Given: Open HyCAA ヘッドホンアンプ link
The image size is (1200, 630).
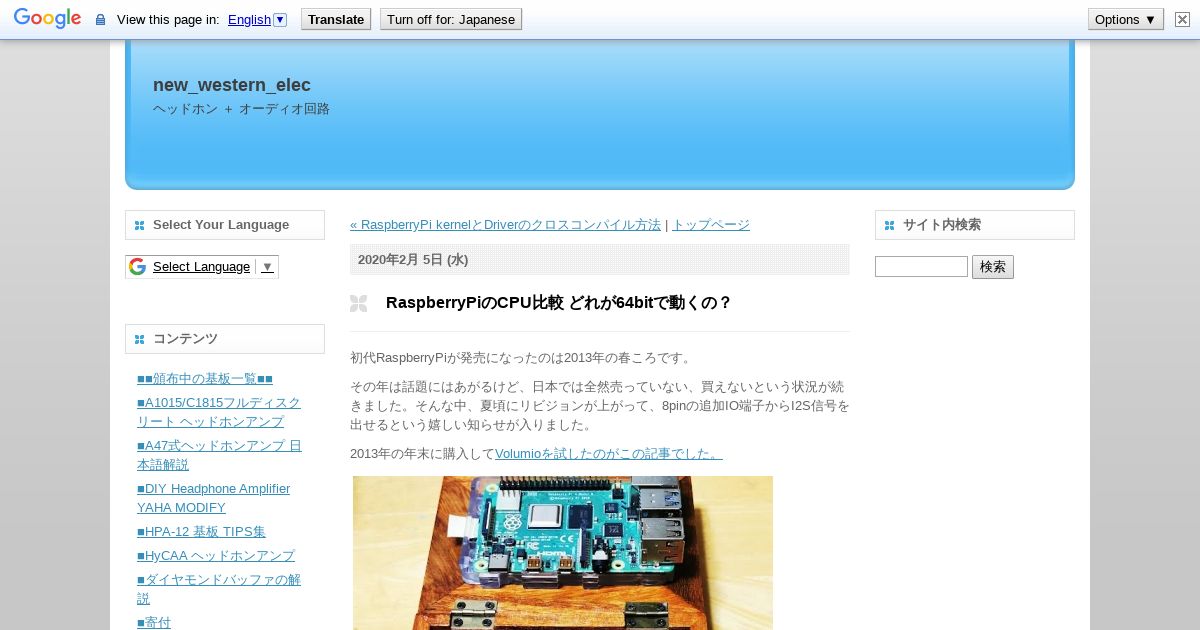Looking at the screenshot, I should coord(216,556).
